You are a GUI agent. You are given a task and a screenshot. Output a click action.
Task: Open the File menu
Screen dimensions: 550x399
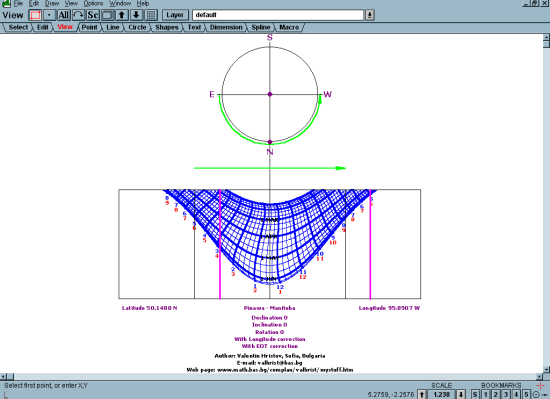(x=18, y=4)
